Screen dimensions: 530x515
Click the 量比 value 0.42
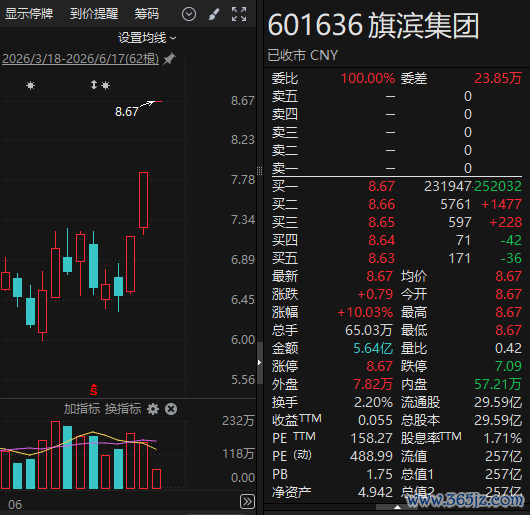[x=508, y=348]
